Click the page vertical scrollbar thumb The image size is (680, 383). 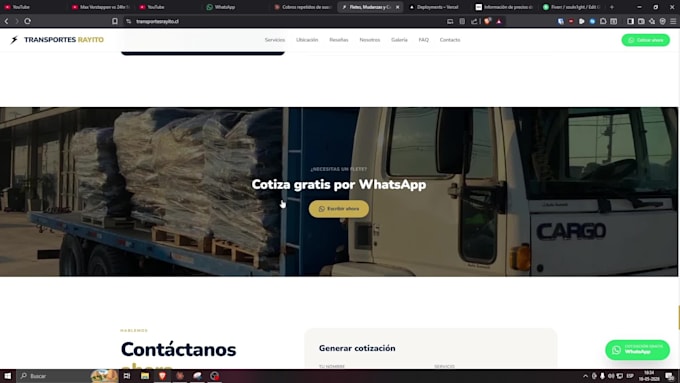coord(679,318)
